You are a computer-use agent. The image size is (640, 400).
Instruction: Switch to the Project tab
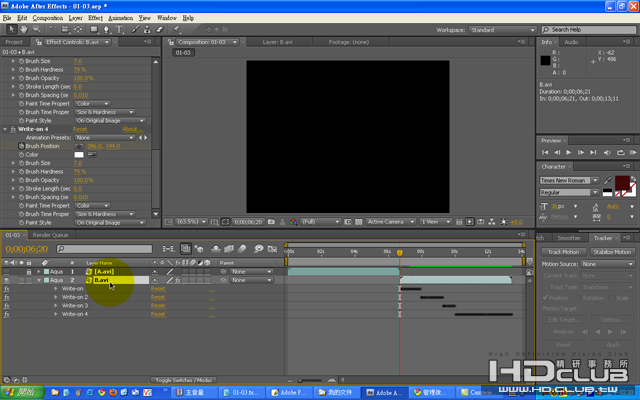14,42
